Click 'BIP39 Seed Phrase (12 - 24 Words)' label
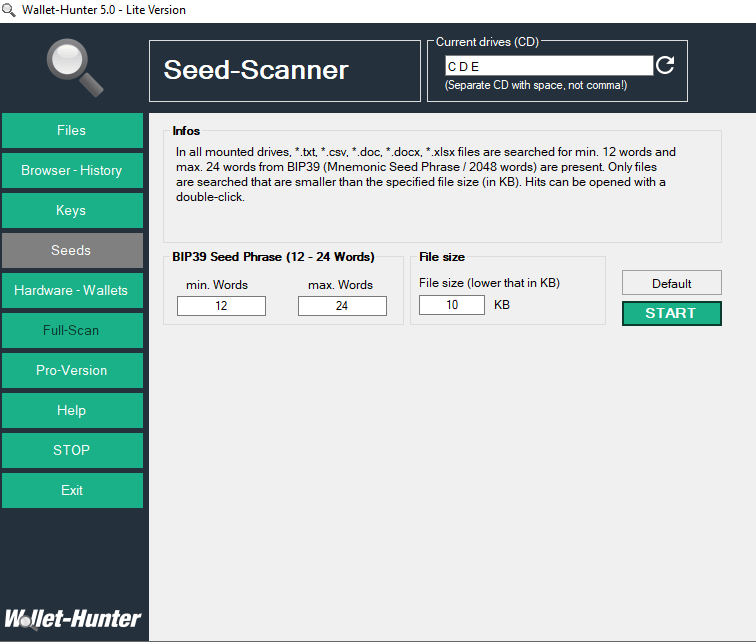This screenshot has width=756, height=642. [273, 257]
